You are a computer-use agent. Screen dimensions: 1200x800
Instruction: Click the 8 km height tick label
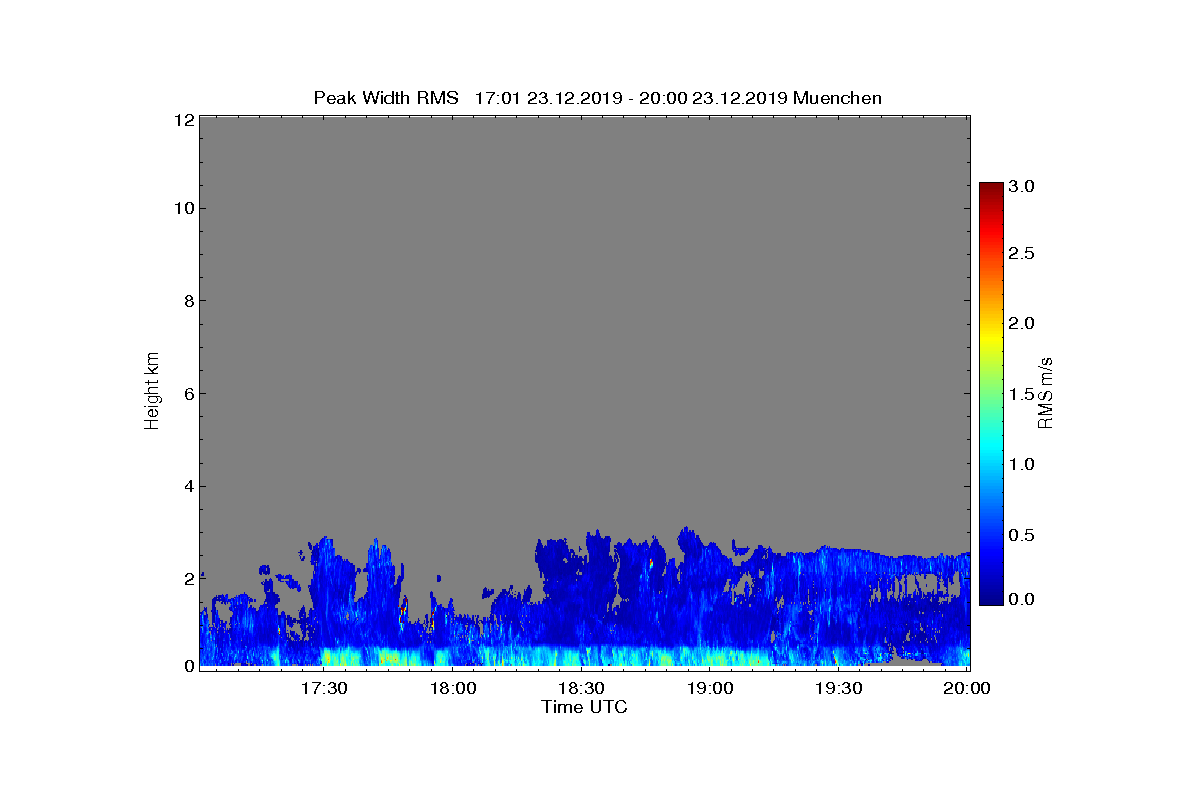pos(188,301)
